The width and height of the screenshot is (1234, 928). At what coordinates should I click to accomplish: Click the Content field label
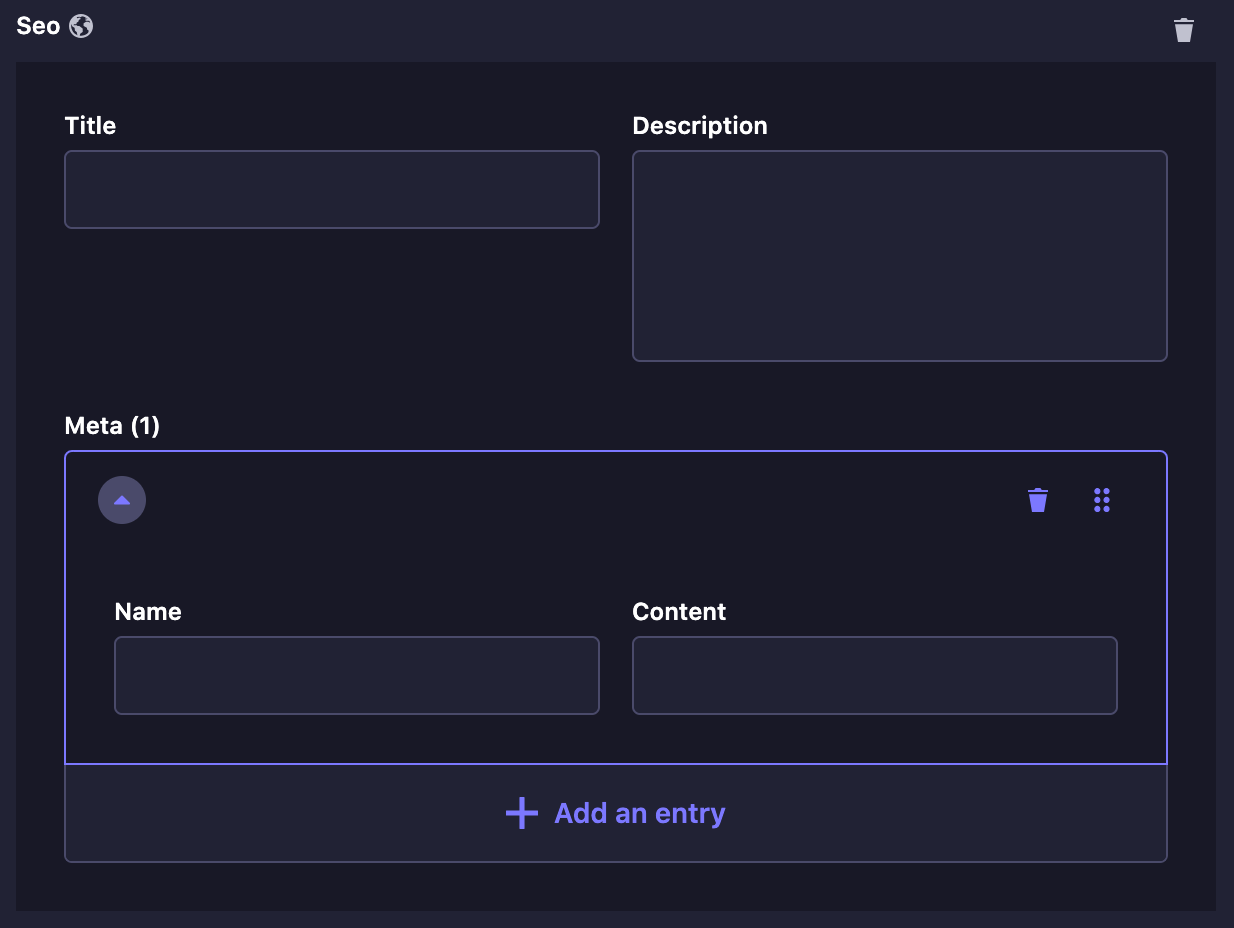679,612
